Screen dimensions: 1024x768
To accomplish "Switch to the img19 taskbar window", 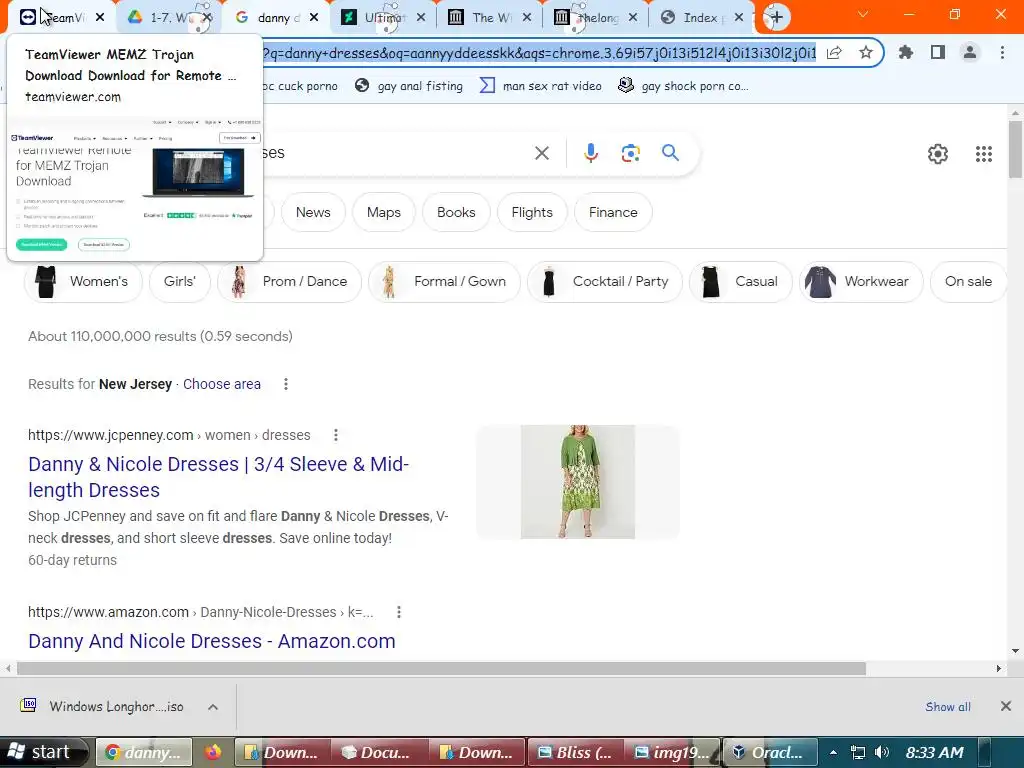I will (673, 752).
